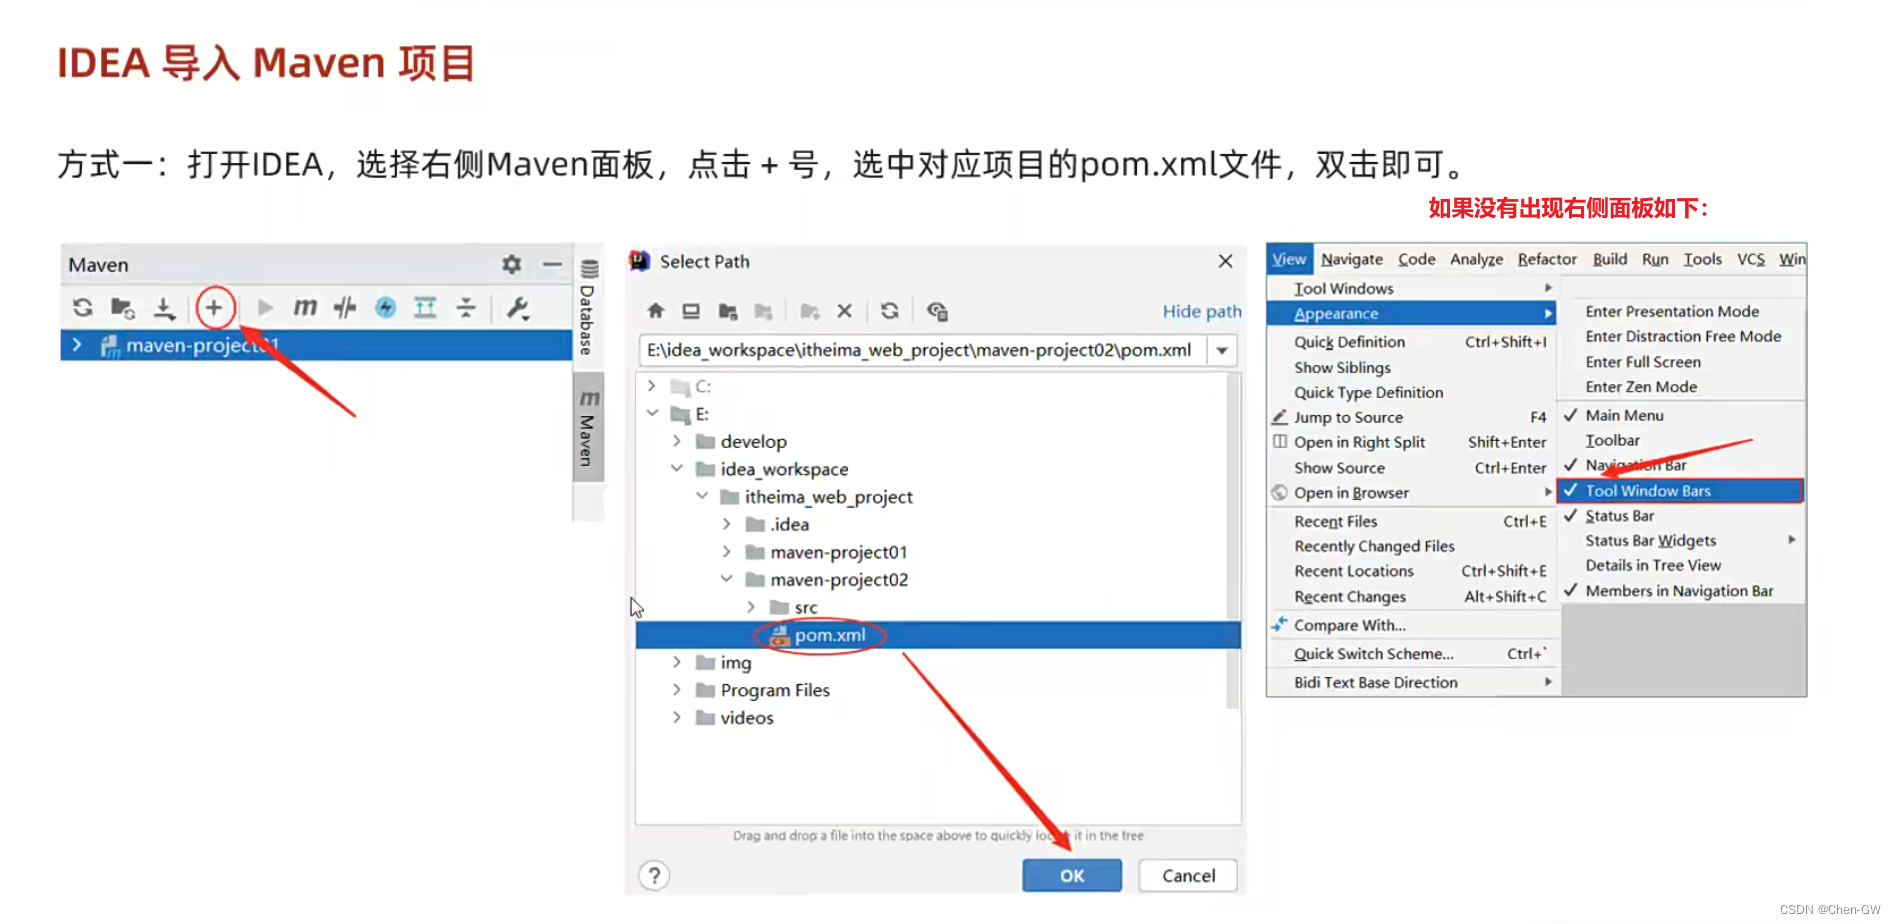Click Reload All Maven Projects icon
Image resolution: width=1896 pixels, height=924 pixels.
click(83, 308)
